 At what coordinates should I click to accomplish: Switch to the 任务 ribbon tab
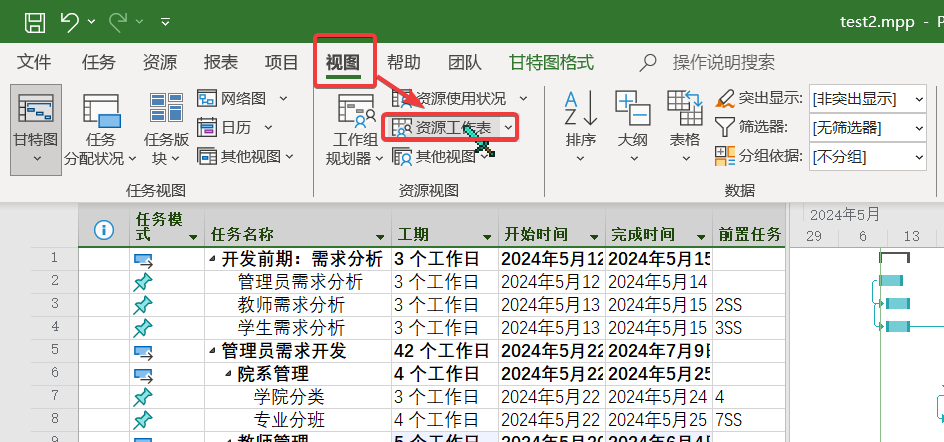[x=99, y=62]
